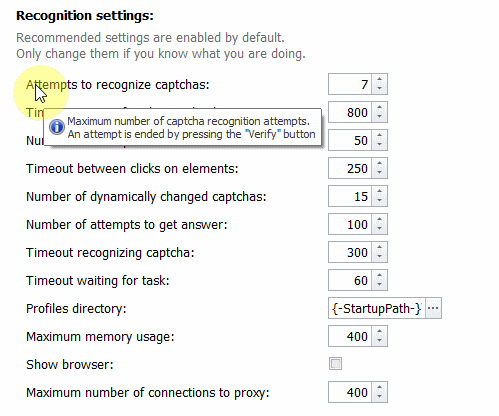The height and width of the screenshot is (416, 499).
Task: Increase Timeout waiting for task value
Action: (x=379, y=275)
